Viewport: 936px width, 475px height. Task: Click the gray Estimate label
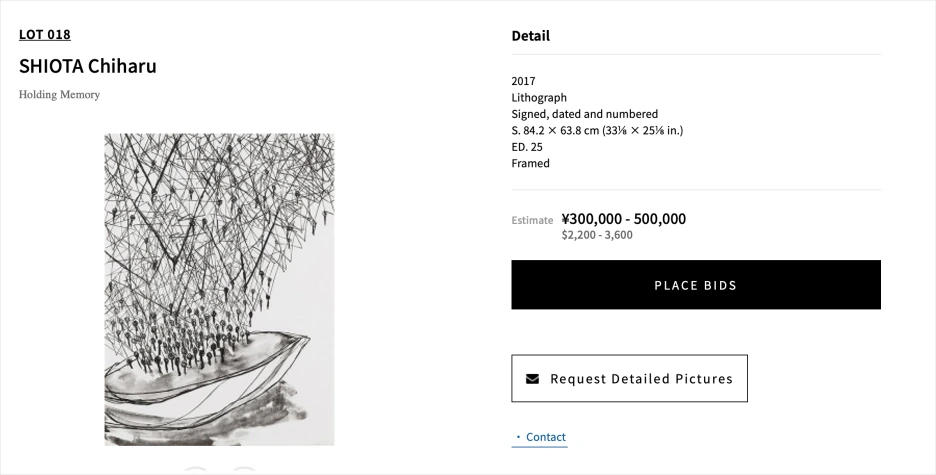(x=532, y=220)
